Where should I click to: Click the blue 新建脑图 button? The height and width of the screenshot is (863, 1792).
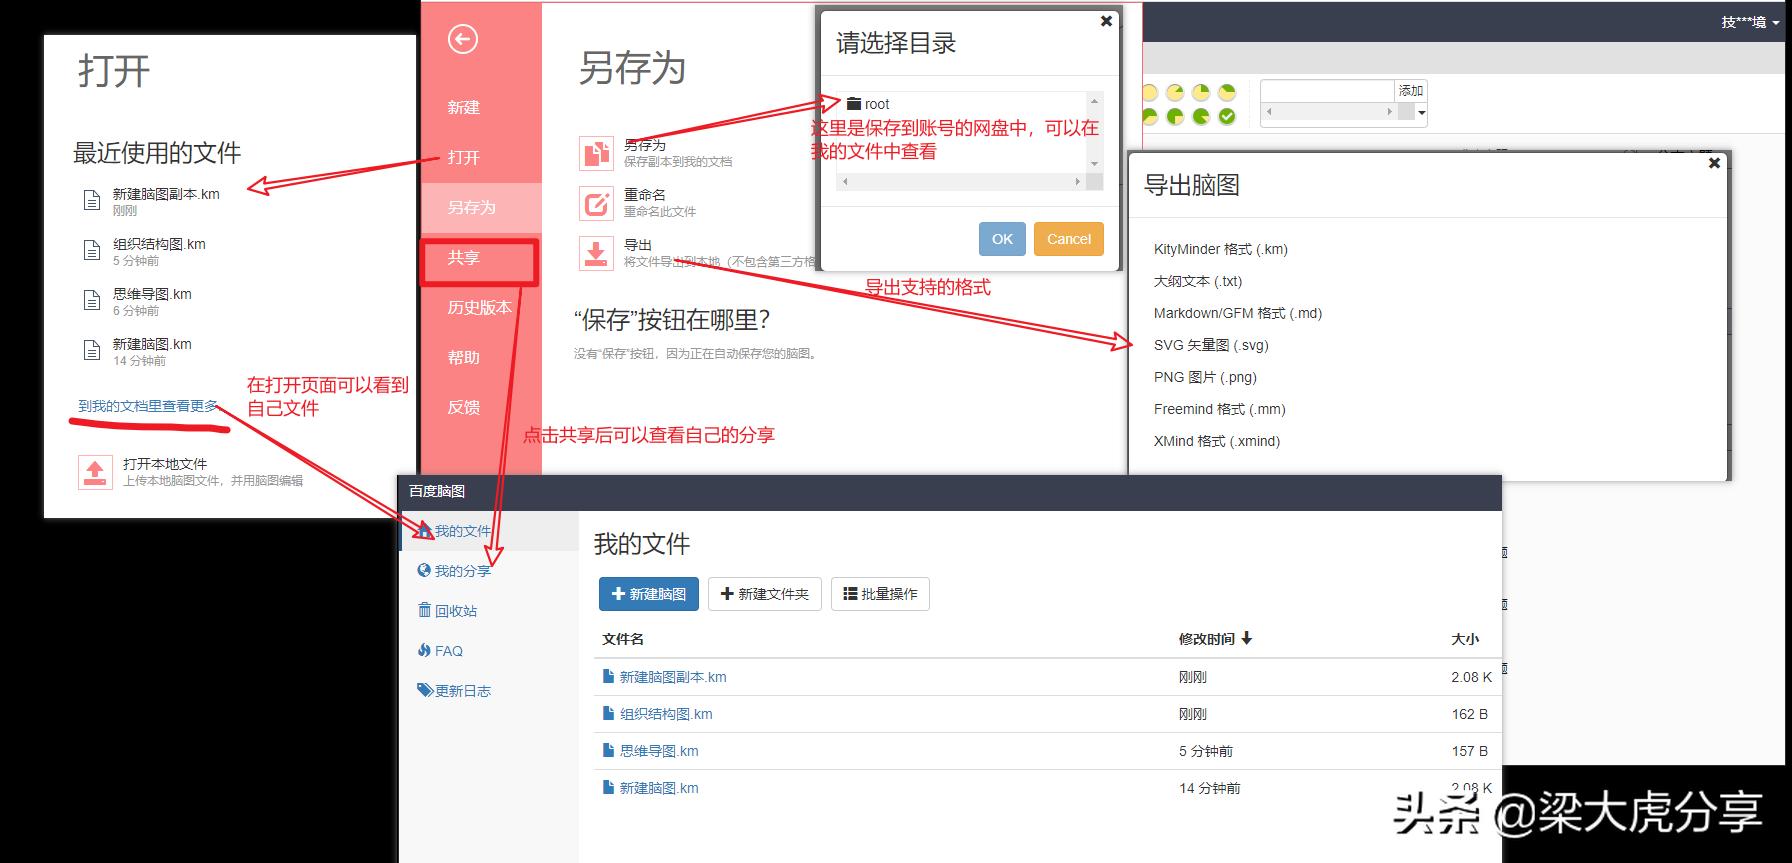pos(649,594)
